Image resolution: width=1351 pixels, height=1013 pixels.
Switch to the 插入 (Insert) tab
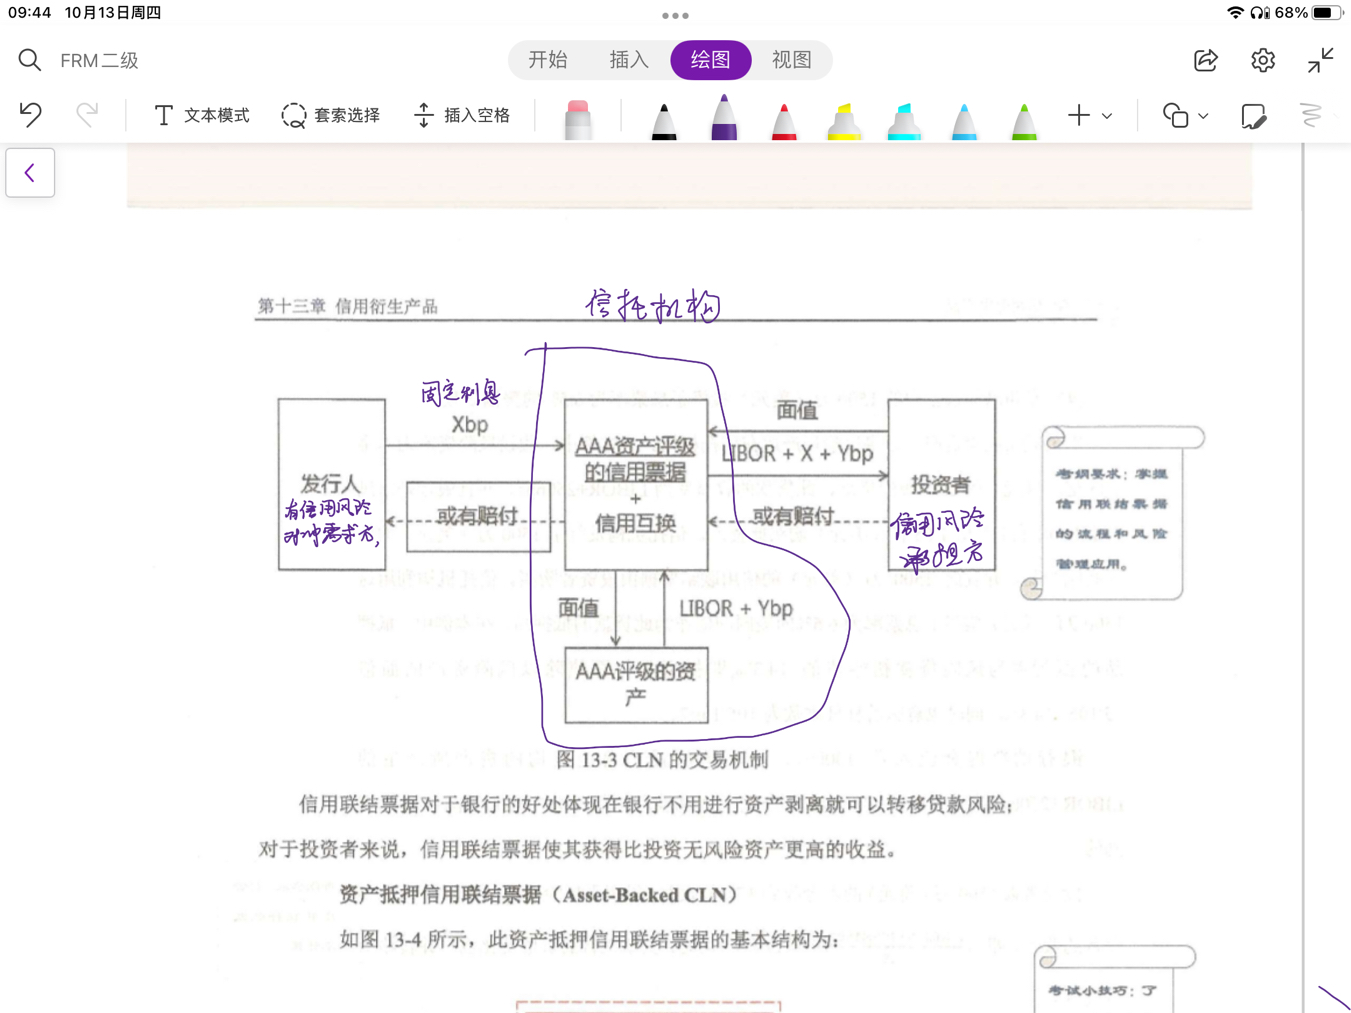tap(629, 60)
